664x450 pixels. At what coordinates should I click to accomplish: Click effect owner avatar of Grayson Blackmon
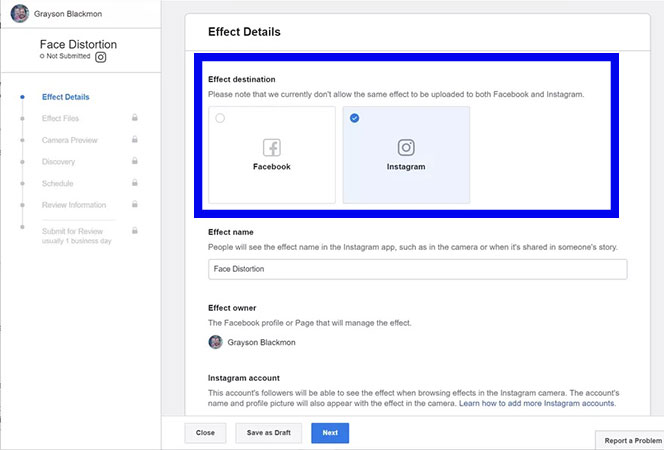(216, 342)
